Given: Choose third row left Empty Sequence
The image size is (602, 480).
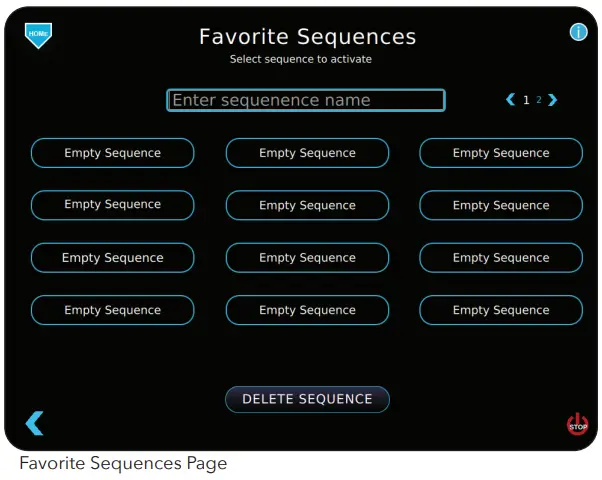Looking at the screenshot, I should point(112,258).
